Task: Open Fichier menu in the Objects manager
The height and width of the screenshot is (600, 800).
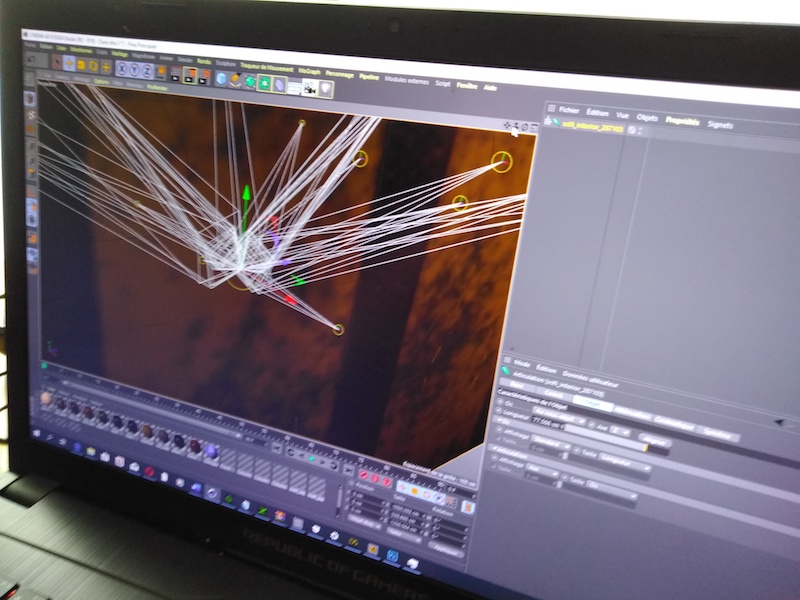Action: (x=569, y=110)
